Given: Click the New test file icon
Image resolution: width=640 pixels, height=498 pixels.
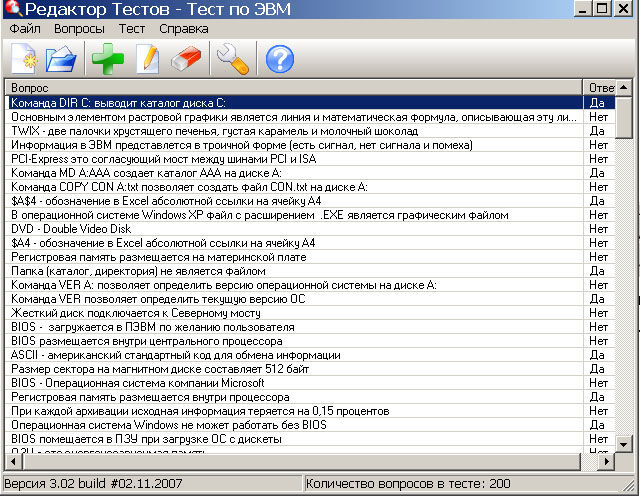Looking at the screenshot, I should (24, 59).
